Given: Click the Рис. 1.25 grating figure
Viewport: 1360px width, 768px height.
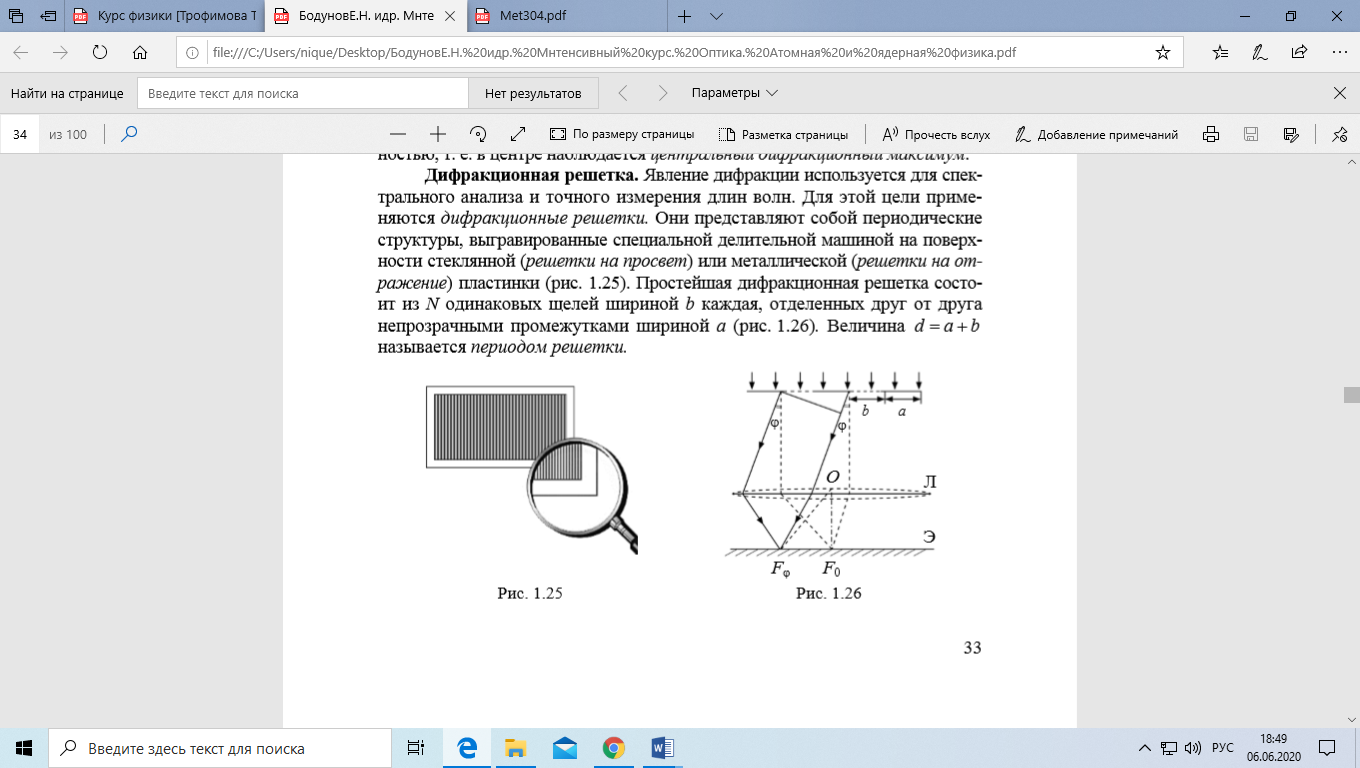Looking at the screenshot, I should 532,470.
